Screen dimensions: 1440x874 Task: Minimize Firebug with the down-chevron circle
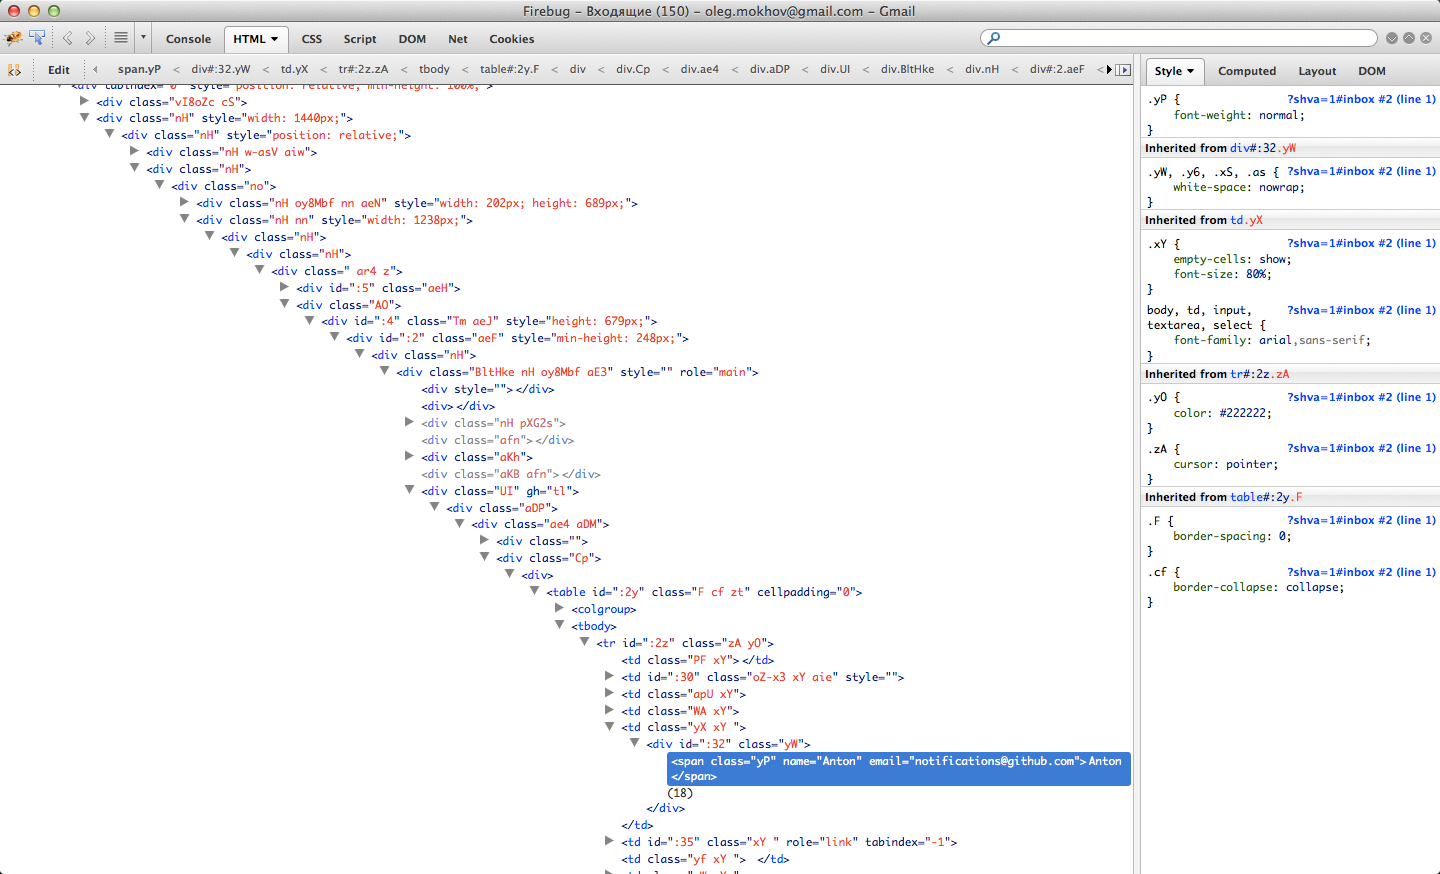pos(1392,38)
